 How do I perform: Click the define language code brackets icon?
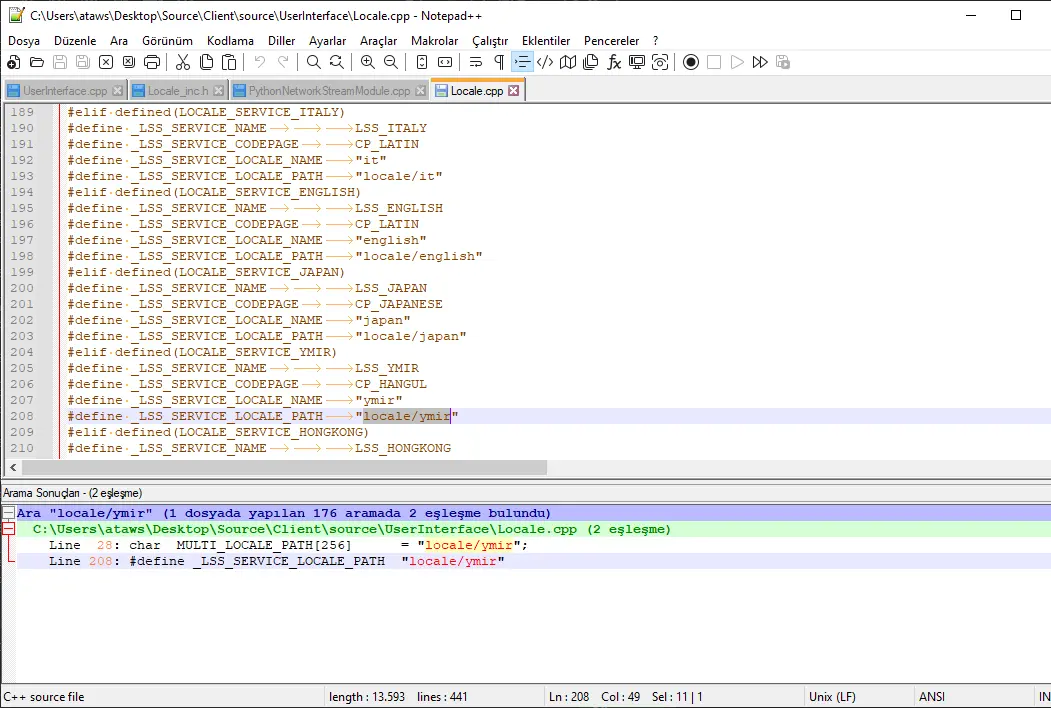coord(545,62)
